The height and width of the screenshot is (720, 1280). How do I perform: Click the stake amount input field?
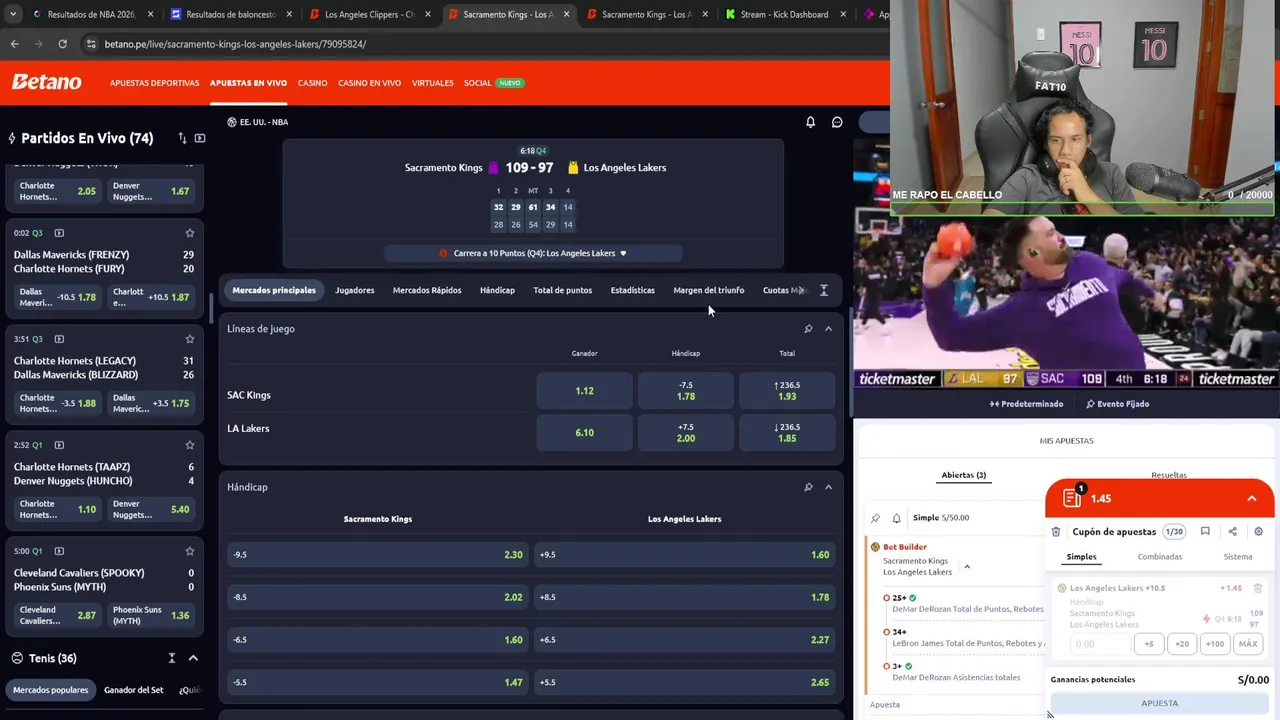point(1099,644)
